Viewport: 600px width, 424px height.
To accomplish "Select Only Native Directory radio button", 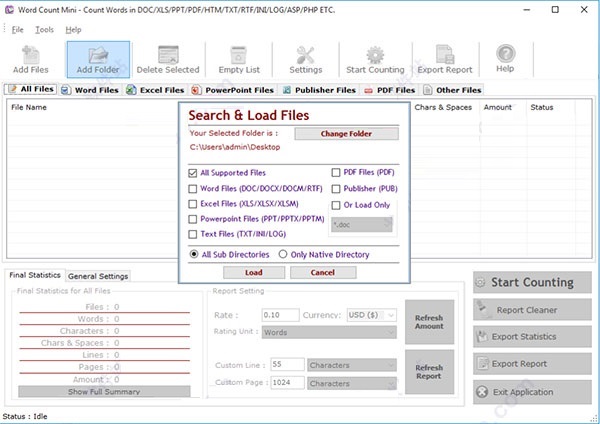I will coord(283,255).
